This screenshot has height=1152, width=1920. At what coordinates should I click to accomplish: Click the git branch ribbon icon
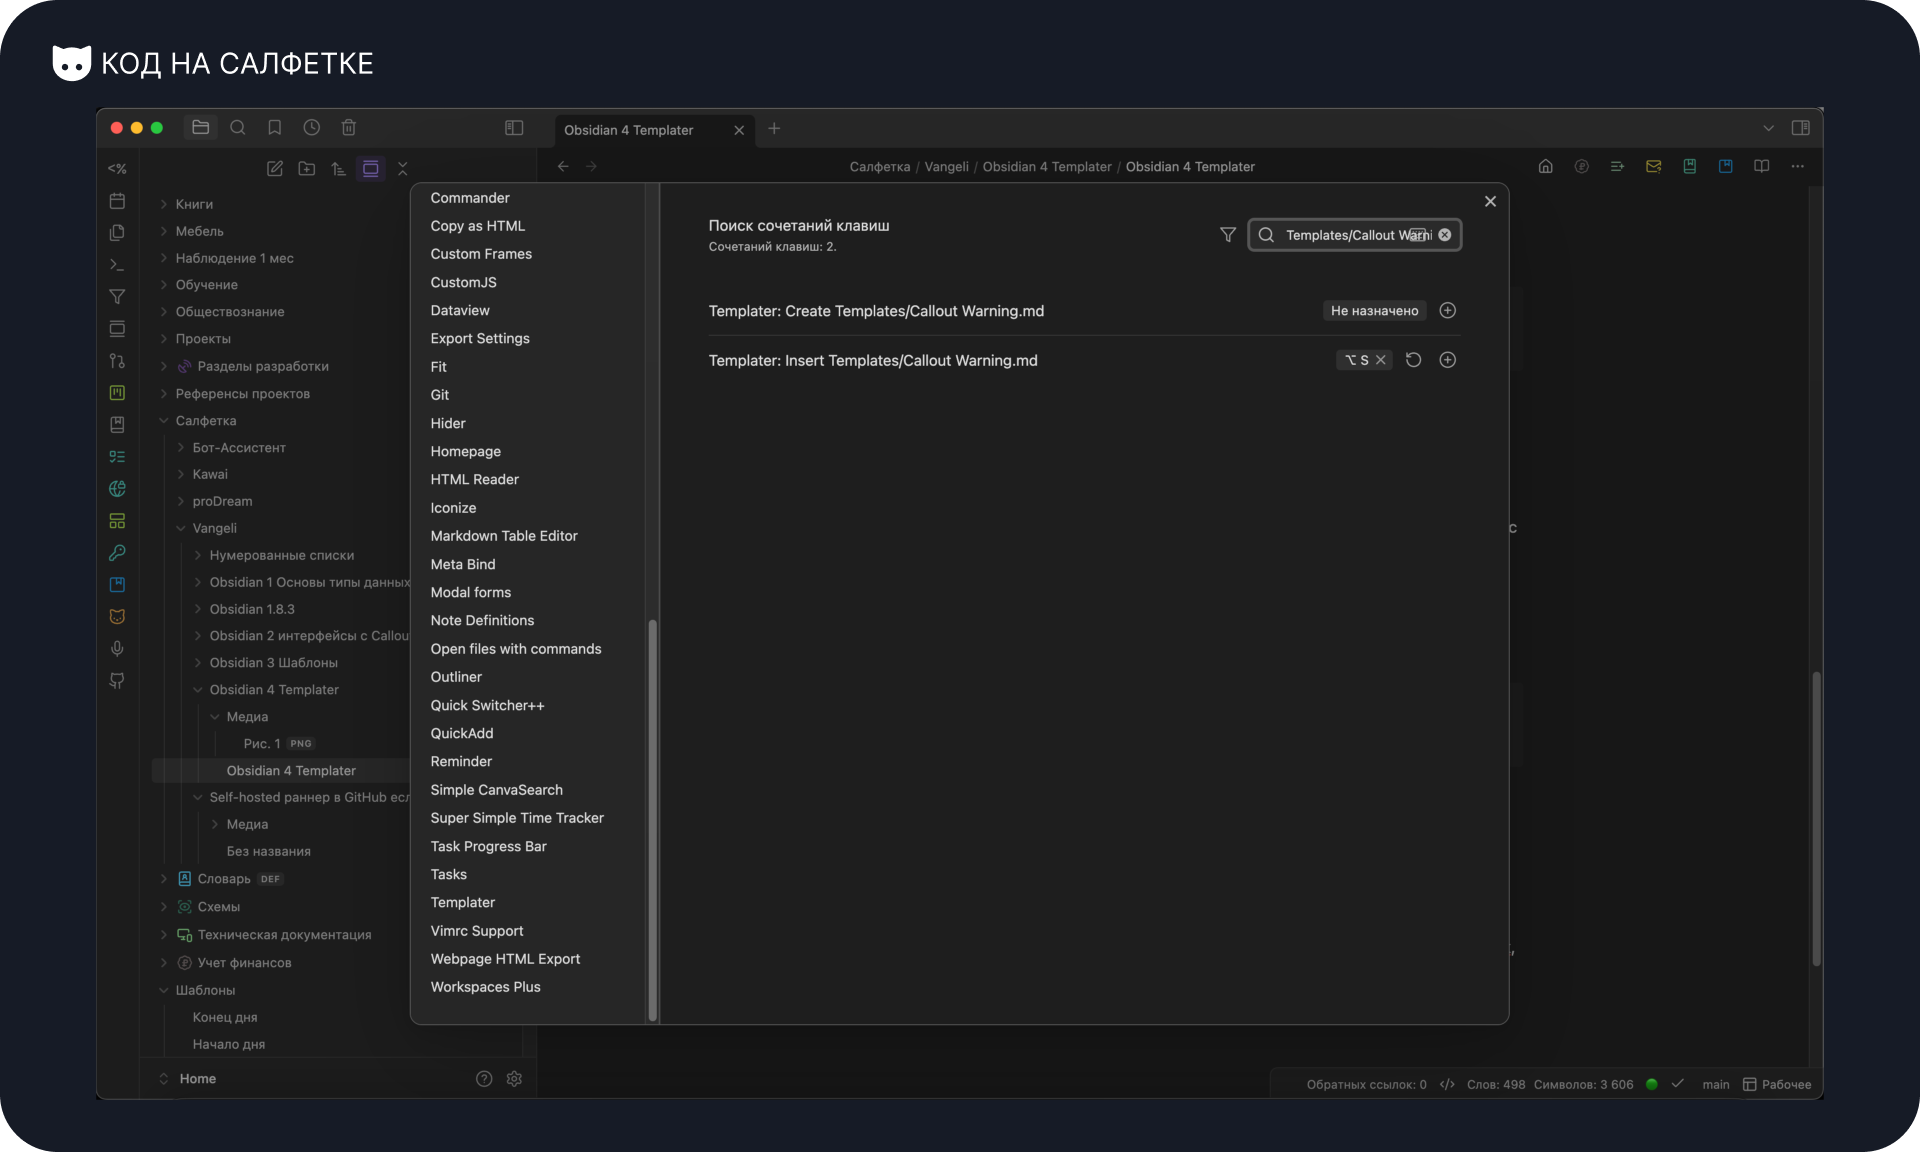click(117, 361)
